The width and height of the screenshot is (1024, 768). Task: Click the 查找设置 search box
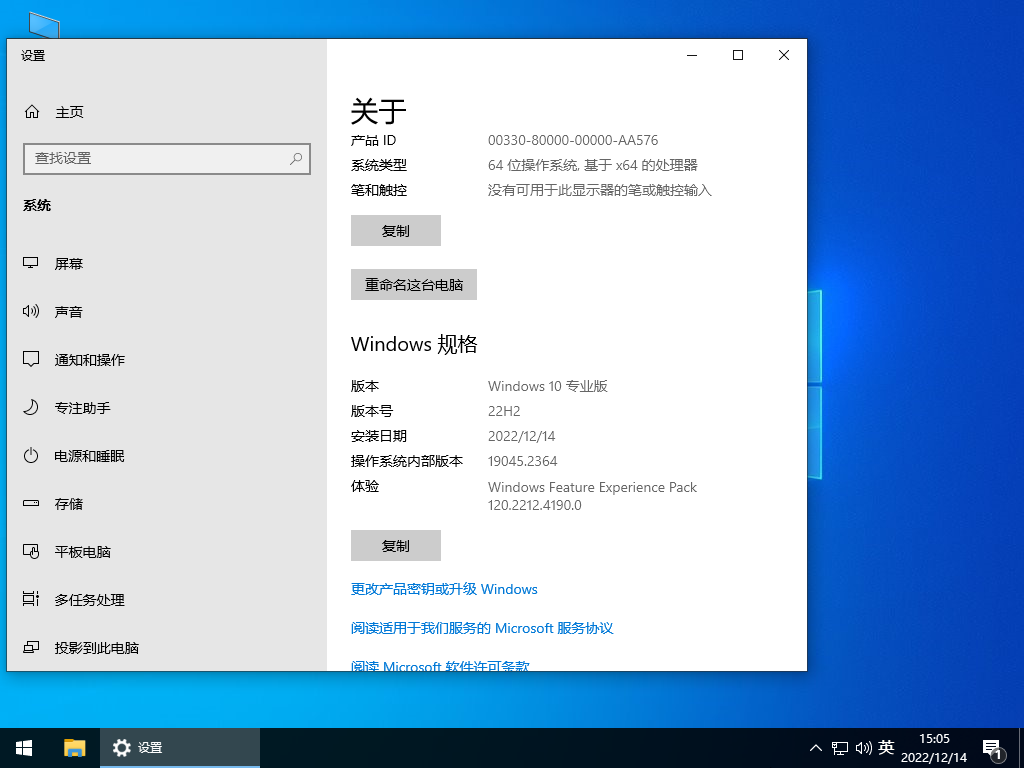coord(167,159)
